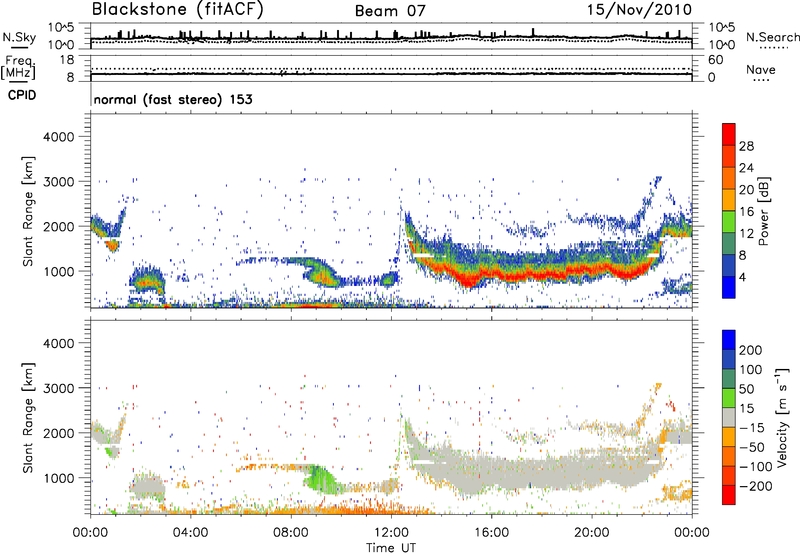Click the '10^5' tick beside N.Sky

tap(61, 28)
